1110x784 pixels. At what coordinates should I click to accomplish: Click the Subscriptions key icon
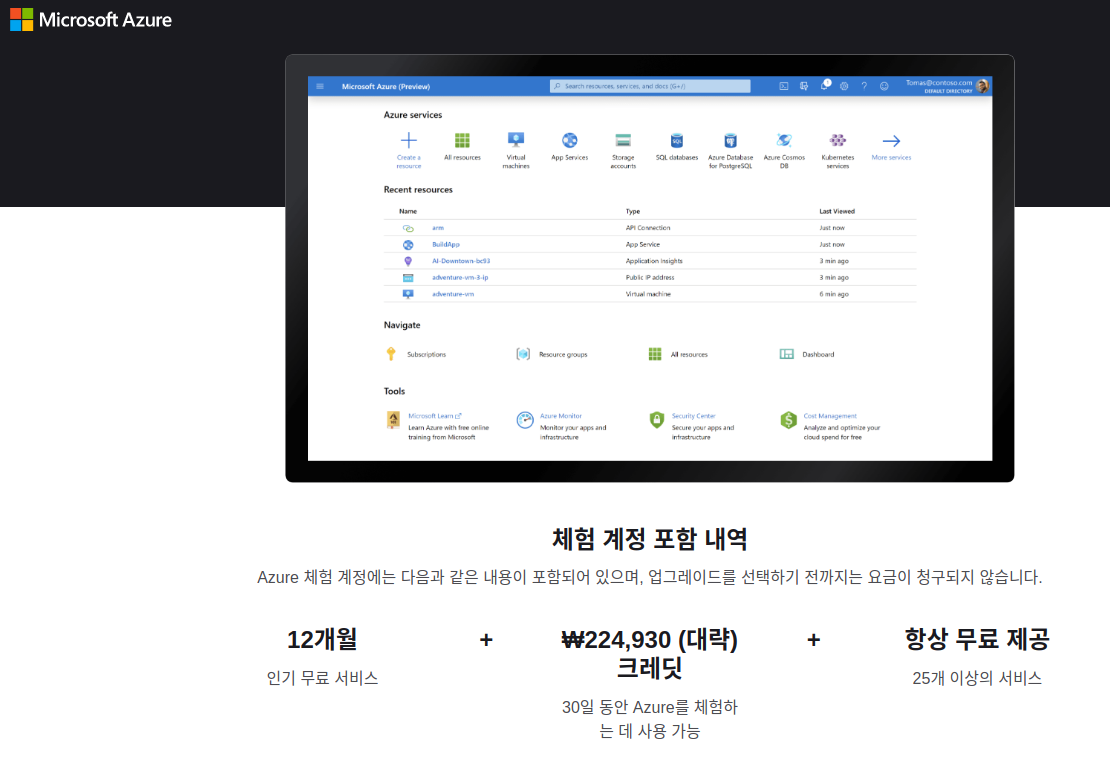[x=391, y=354]
